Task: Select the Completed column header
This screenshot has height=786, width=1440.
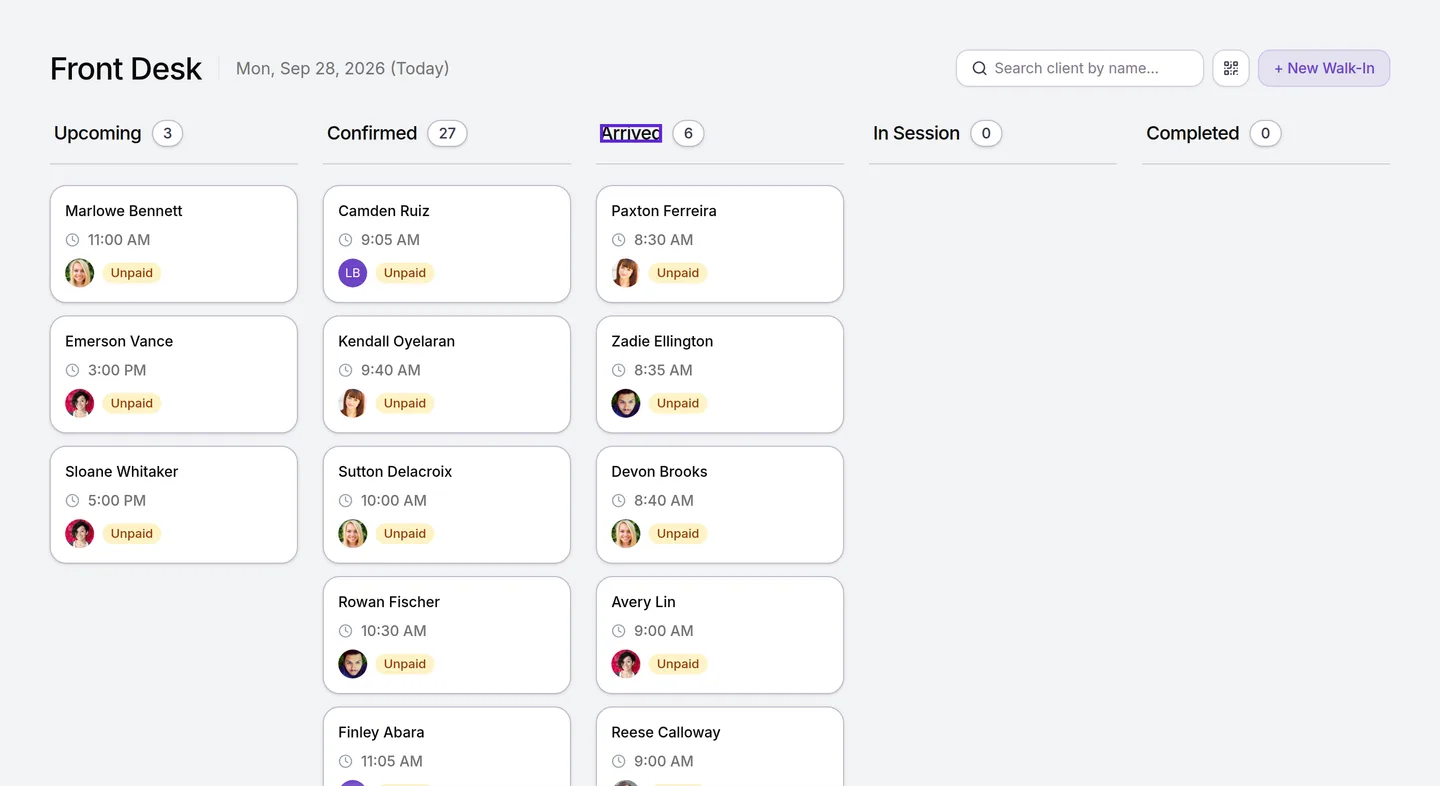Action: [1192, 133]
